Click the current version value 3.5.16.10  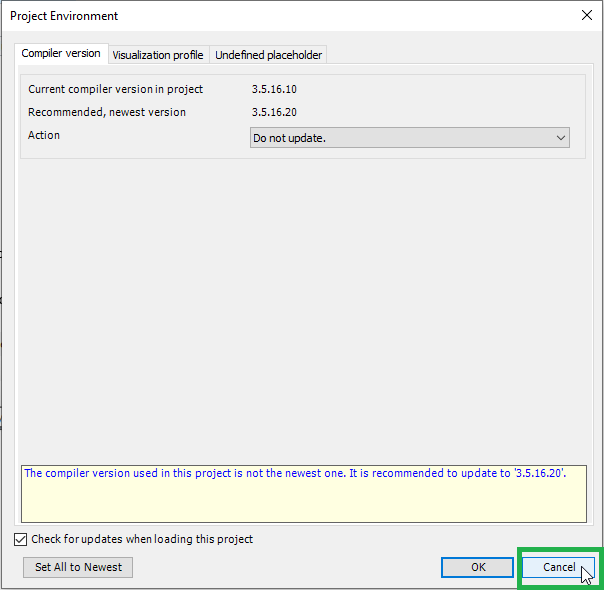[x=274, y=89]
